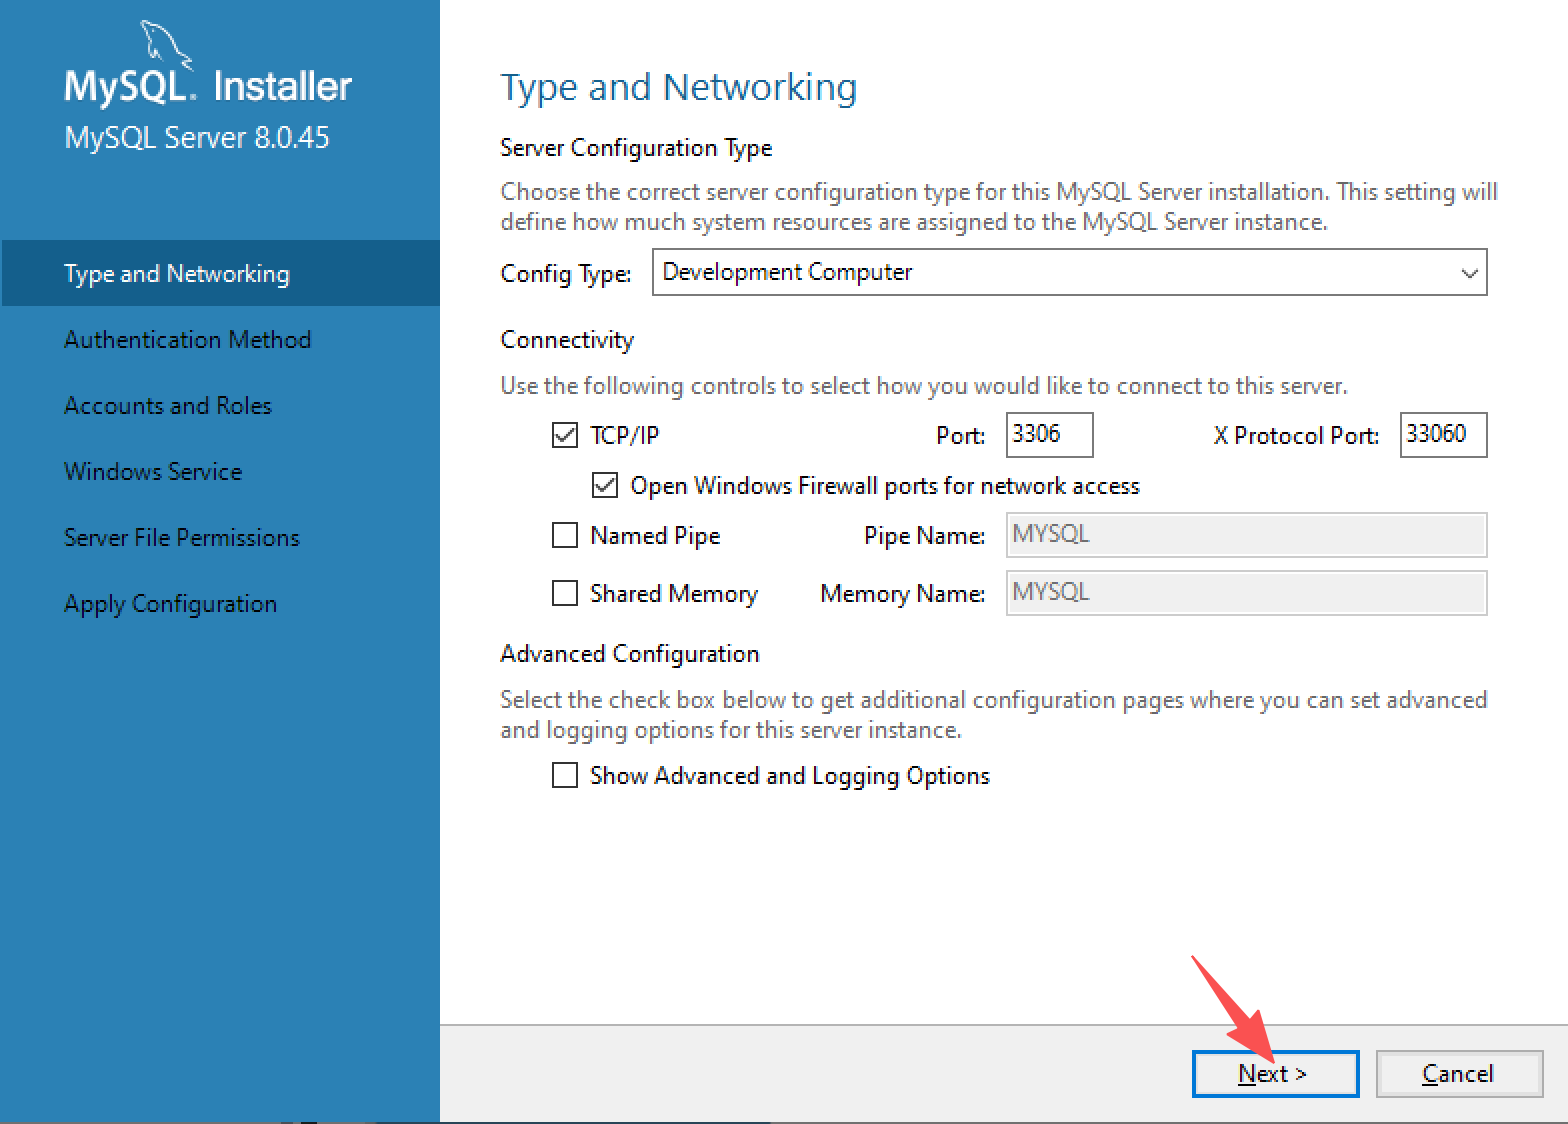Go to Authentication Method step
Image resolution: width=1568 pixels, height=1124 pixels.
[220, 339]
